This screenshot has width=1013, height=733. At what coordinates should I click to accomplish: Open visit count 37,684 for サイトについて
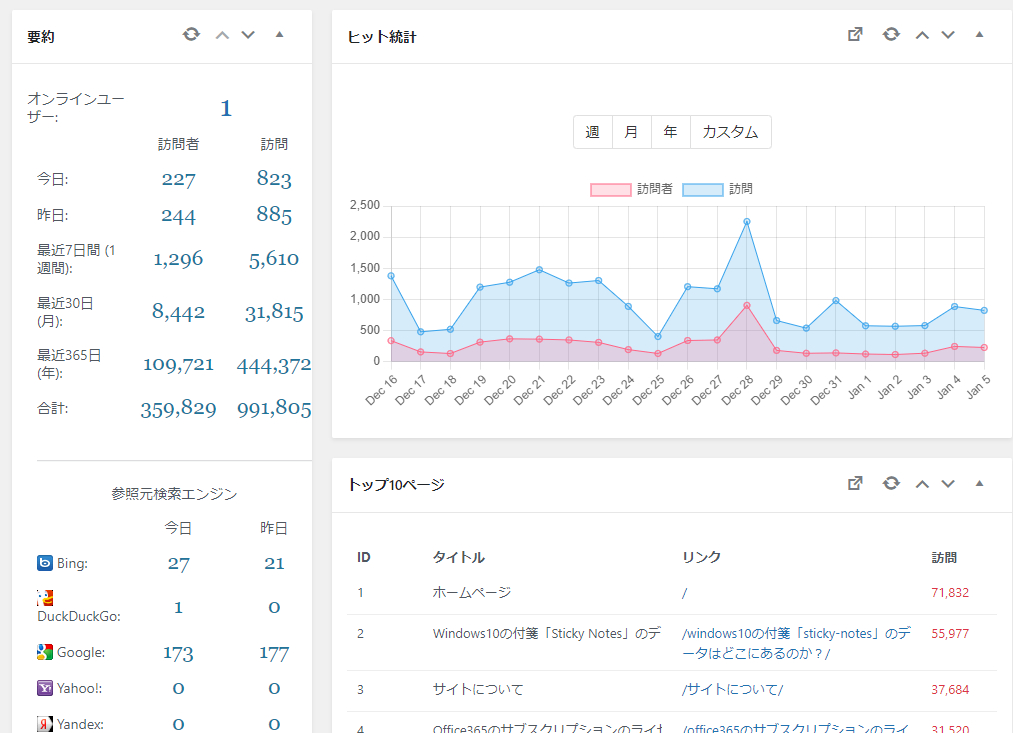click(x=950, y=690)
